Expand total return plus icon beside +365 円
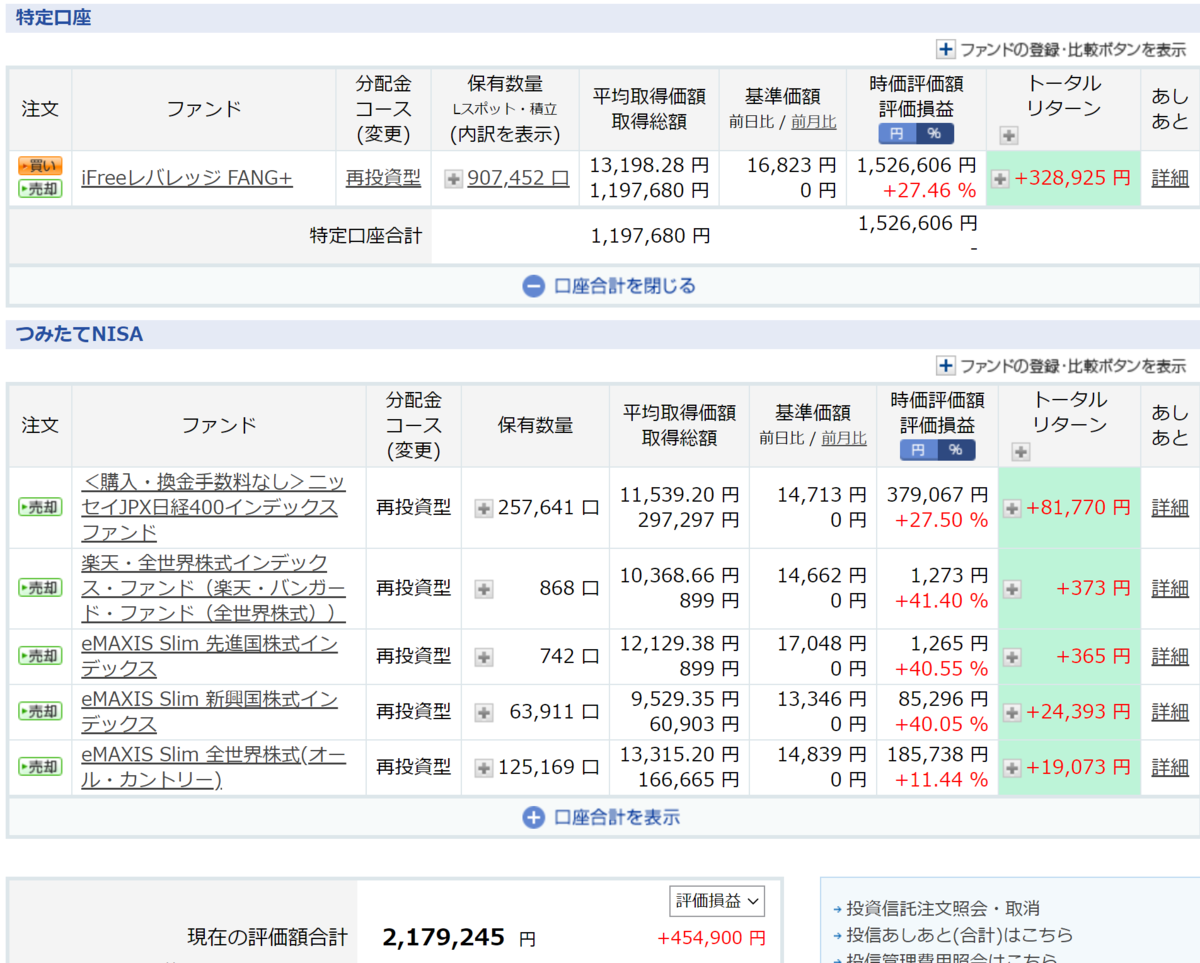This screenshot has height=963, width=1200. 1012,657
